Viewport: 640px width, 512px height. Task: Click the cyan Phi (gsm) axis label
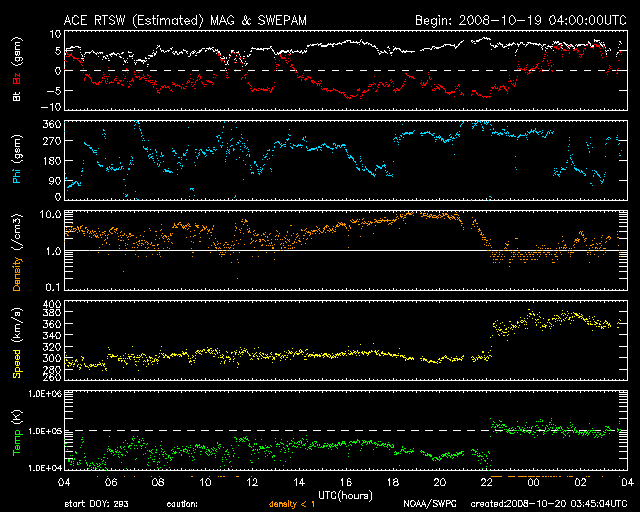17,159
